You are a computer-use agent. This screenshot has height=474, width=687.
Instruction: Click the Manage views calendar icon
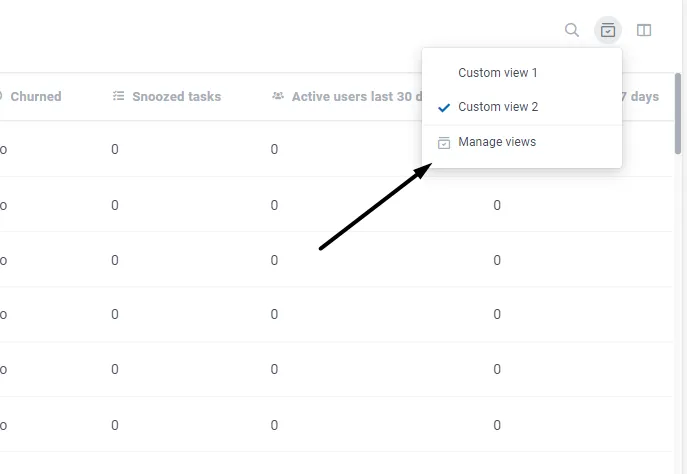[x=444, y=143]
